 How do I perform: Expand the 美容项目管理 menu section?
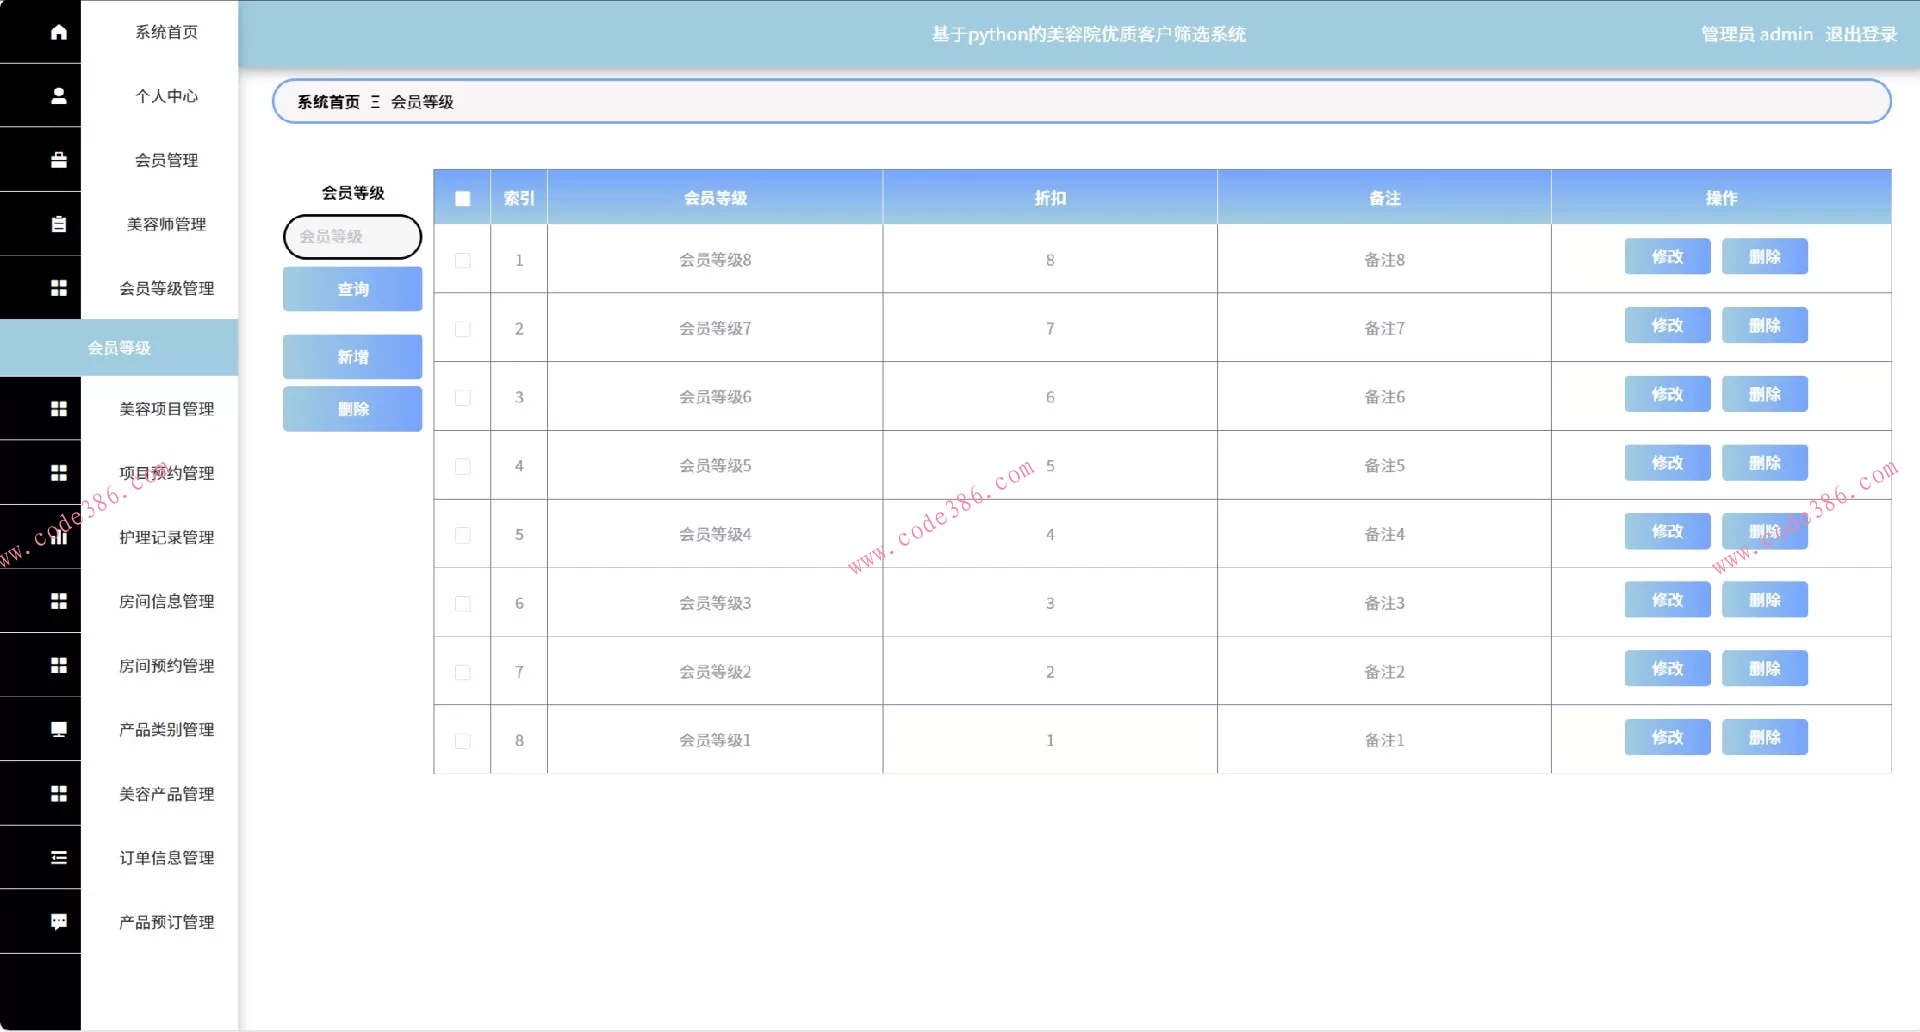point(166,409)
